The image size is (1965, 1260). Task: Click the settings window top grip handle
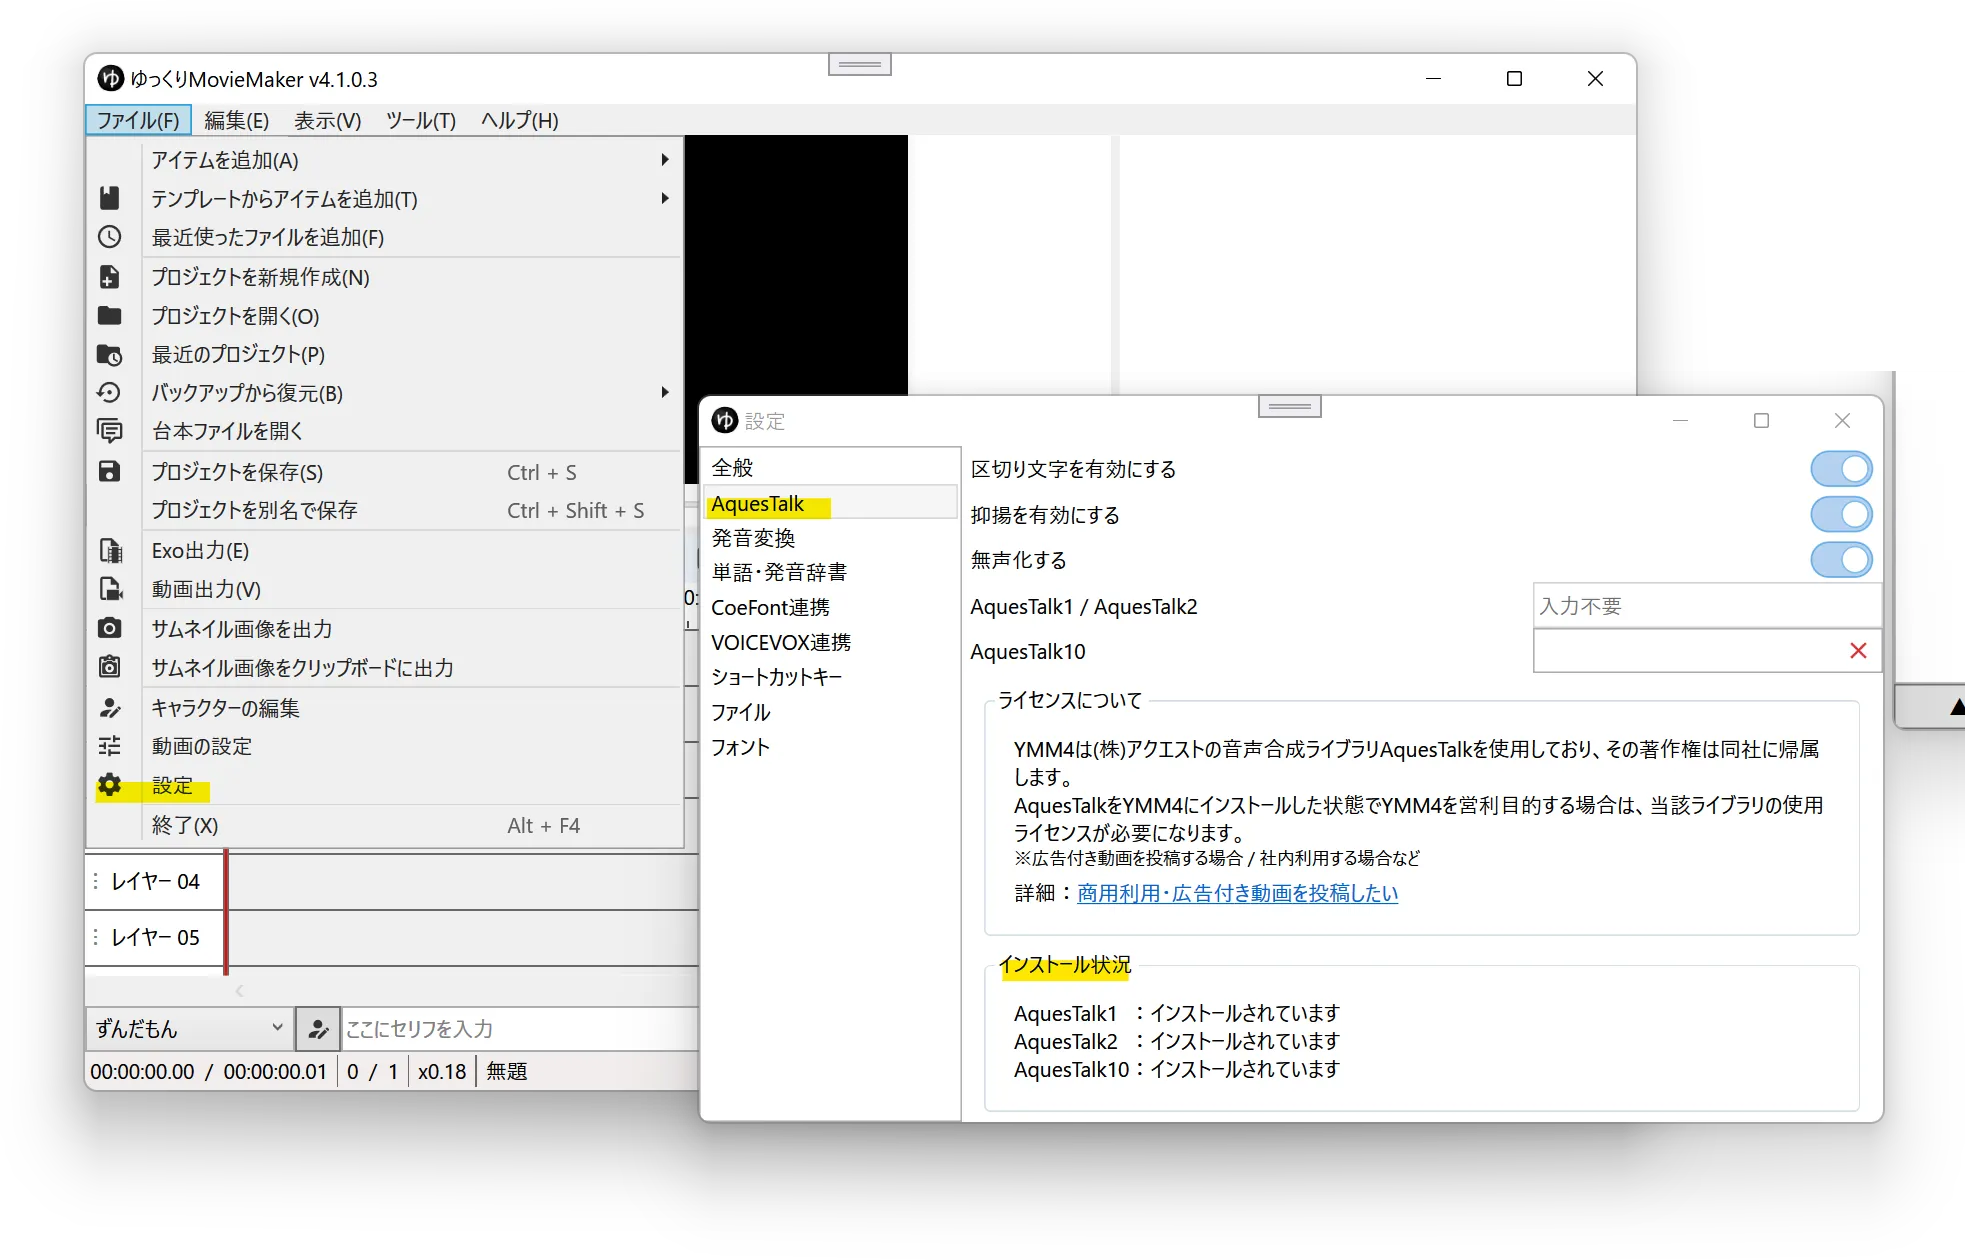click(x=1290, y=407)
